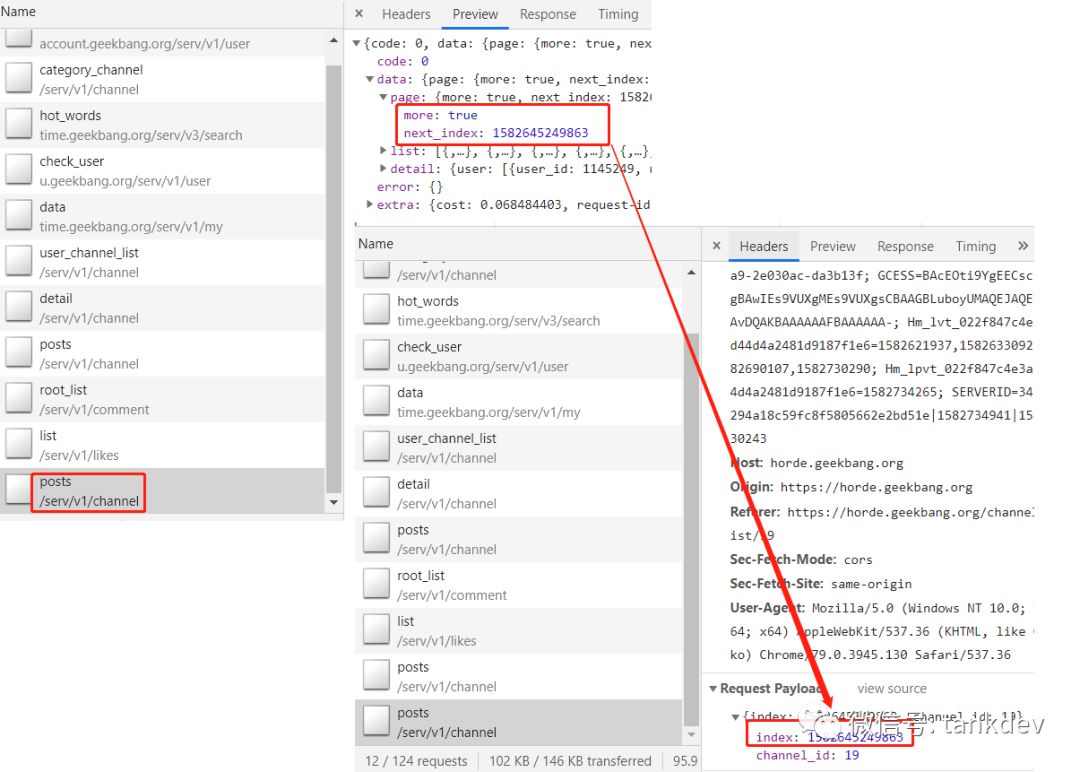This screenshot has height=772, width=1080.
Task: Close the lower details pane with the X
Action: click(716, 246)
